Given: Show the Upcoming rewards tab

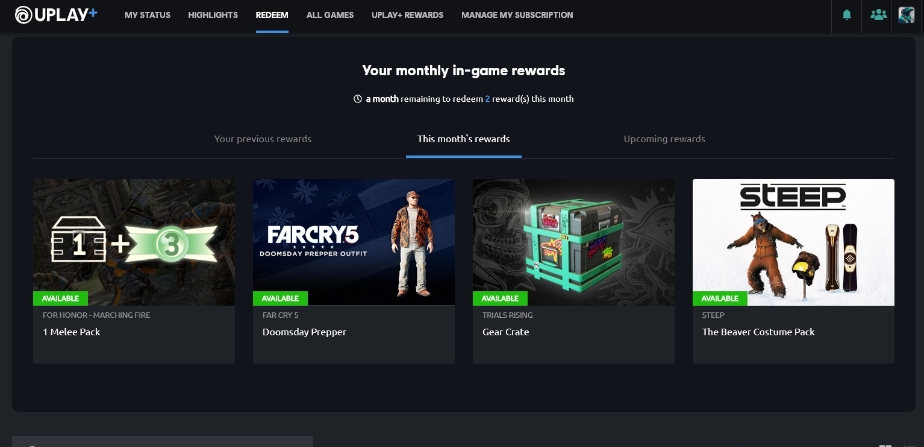Looking at the screenshot, I should click(664, 139).
